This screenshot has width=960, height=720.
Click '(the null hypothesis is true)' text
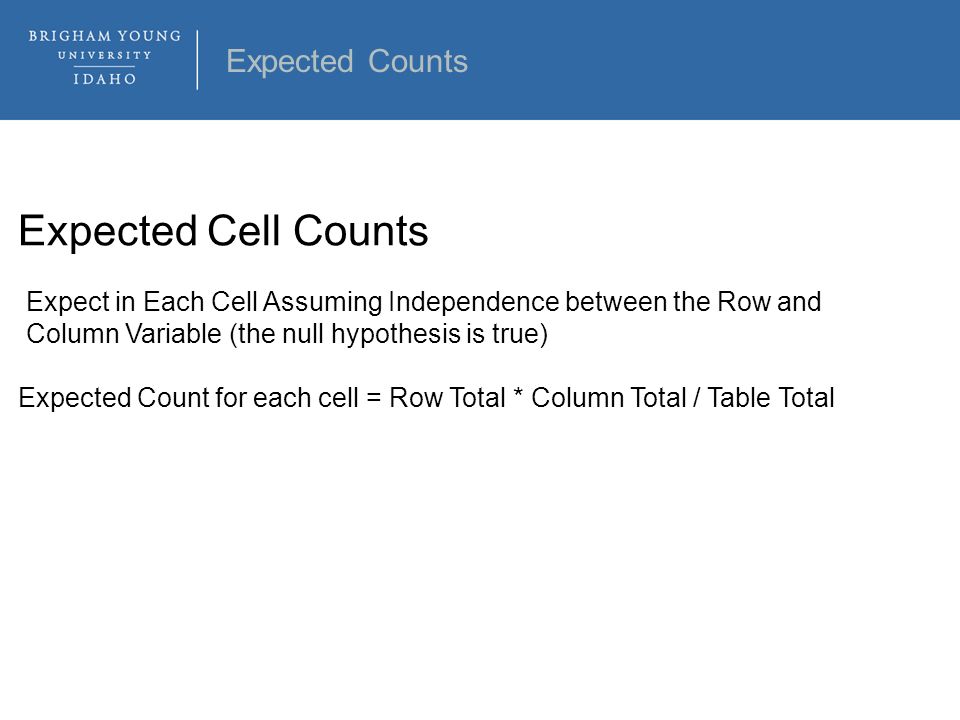tap(389, 334)
